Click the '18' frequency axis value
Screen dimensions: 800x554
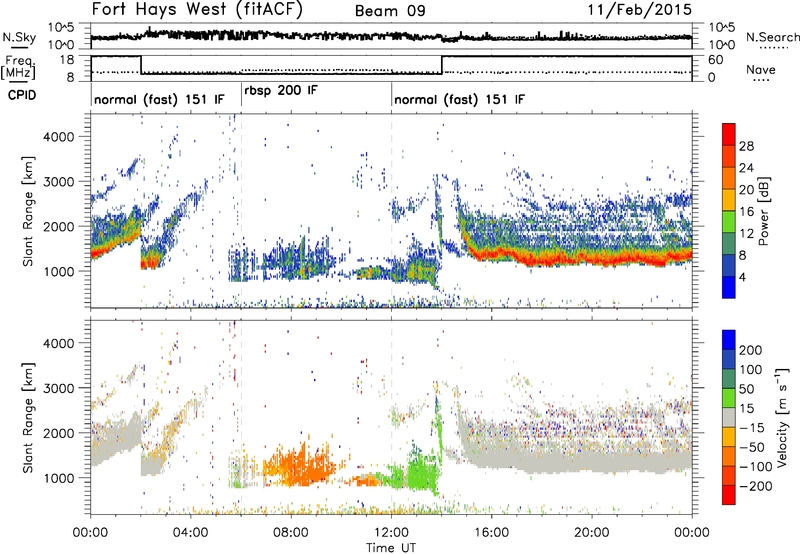click(x=67, y=60)
